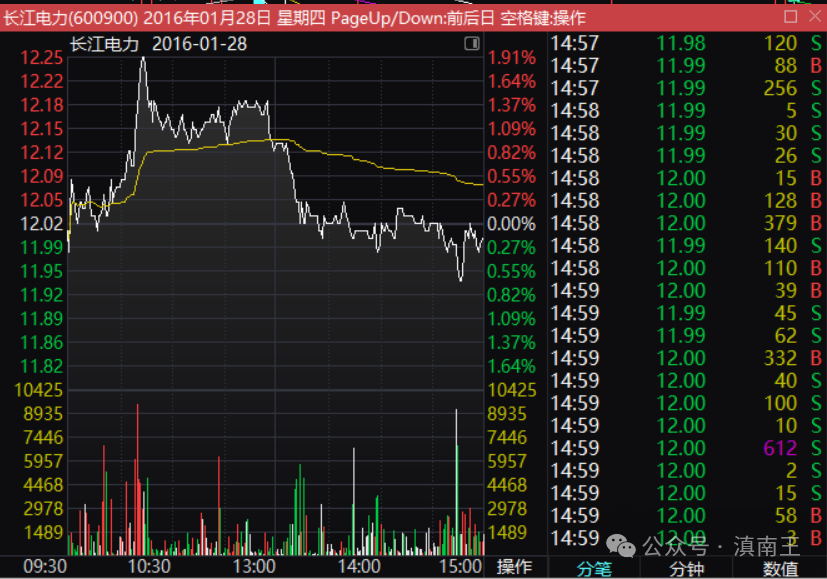Click the 09:30 time axis label

[x=45, y=566]
